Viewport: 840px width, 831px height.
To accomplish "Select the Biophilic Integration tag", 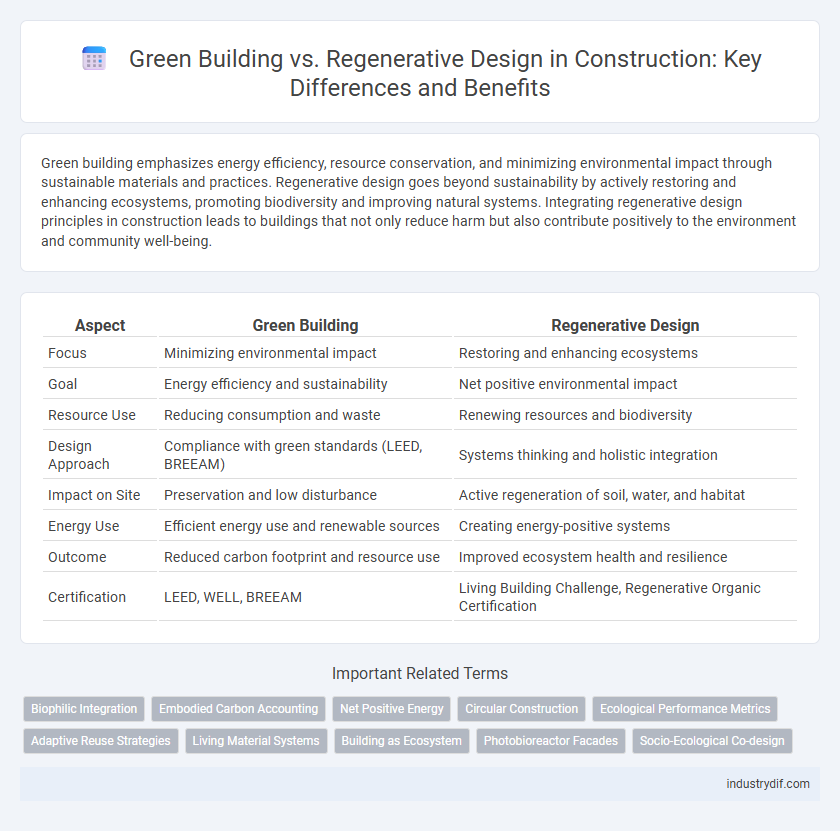I will coord(83,709).
